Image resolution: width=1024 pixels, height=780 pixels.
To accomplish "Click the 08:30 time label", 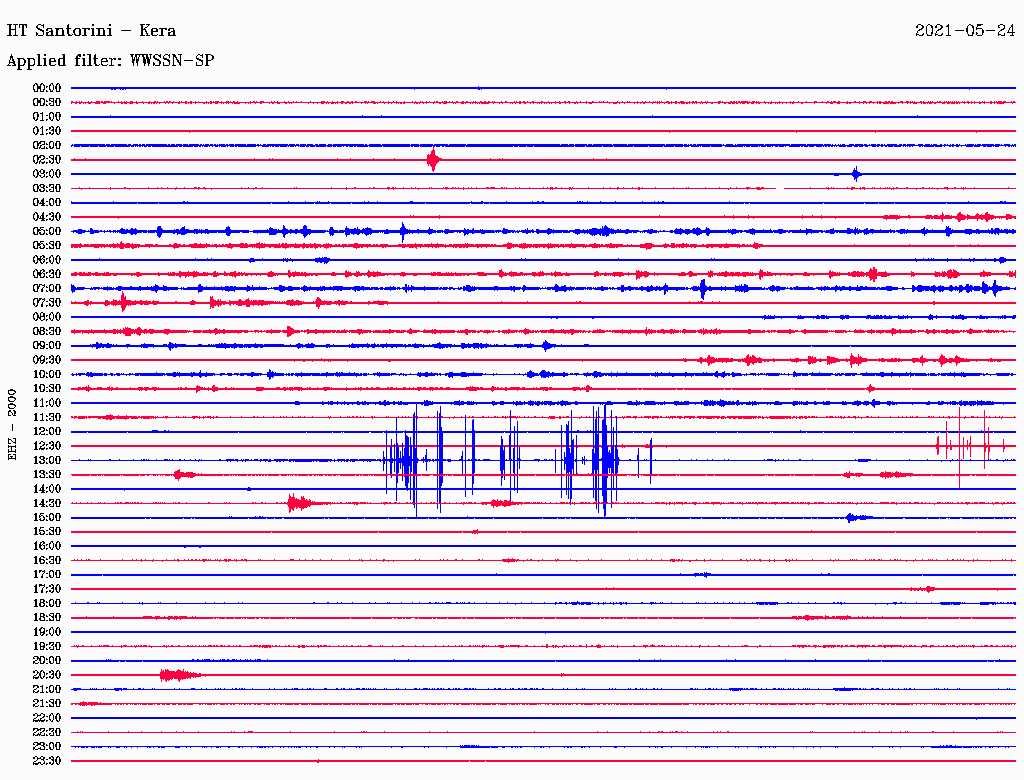I will pos(47,332).
